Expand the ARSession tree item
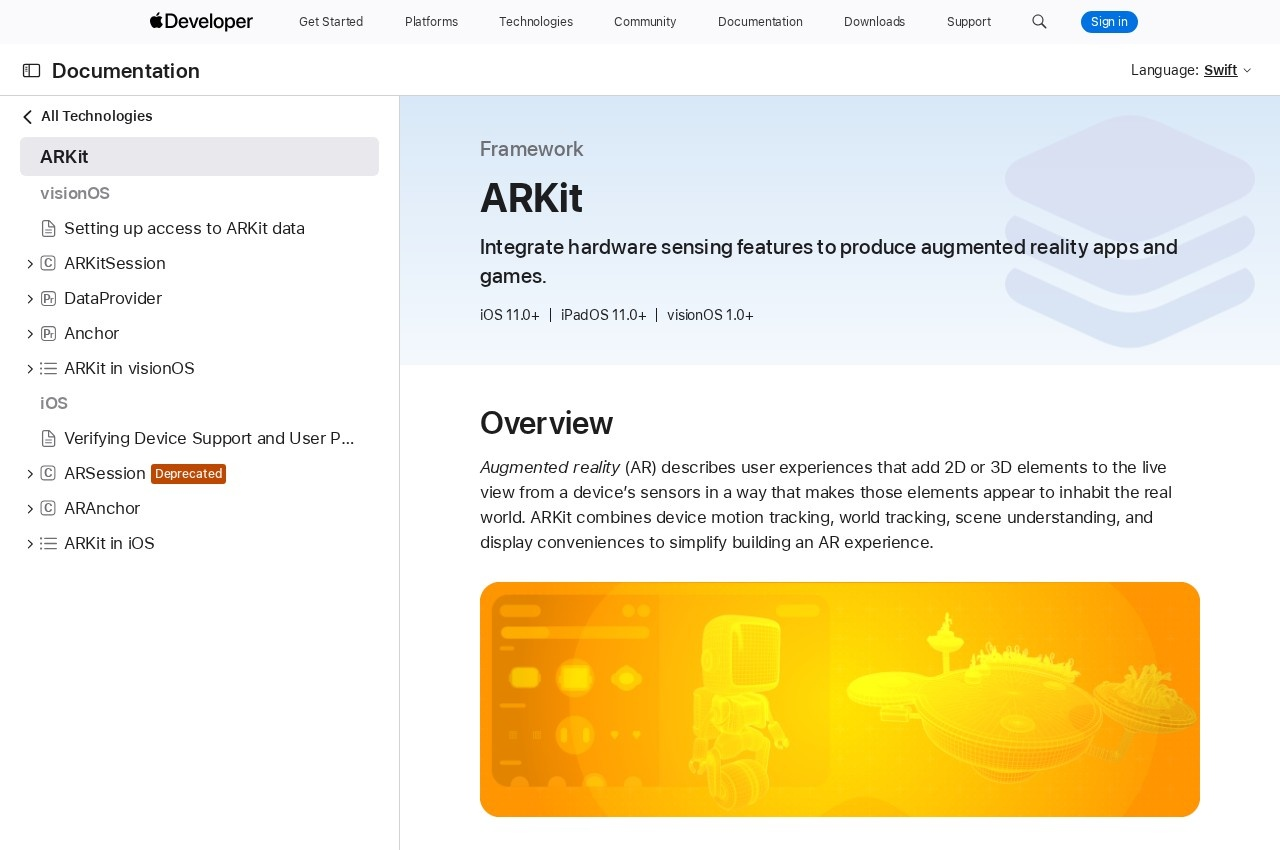Viewport: 1280px width, 850px height. 29,473
